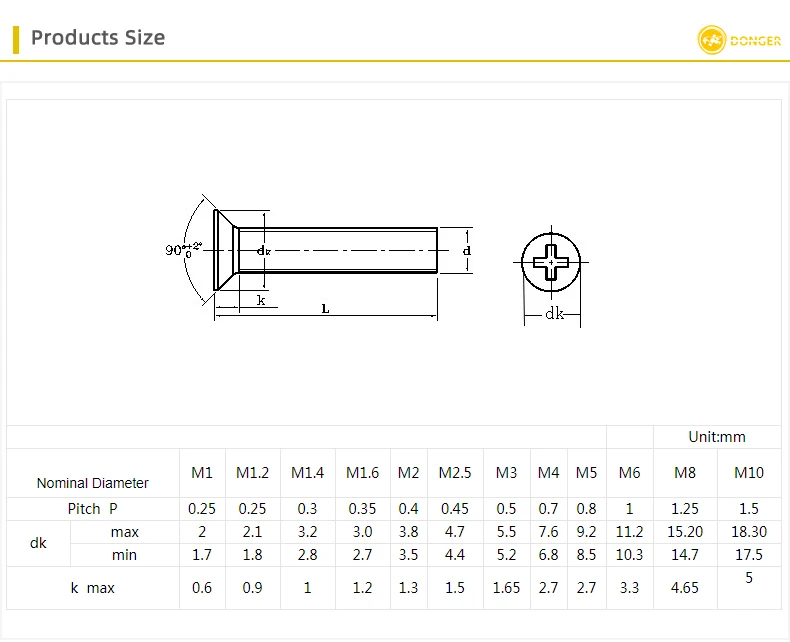Click k max value 0.6 for M1

[202, 588]
